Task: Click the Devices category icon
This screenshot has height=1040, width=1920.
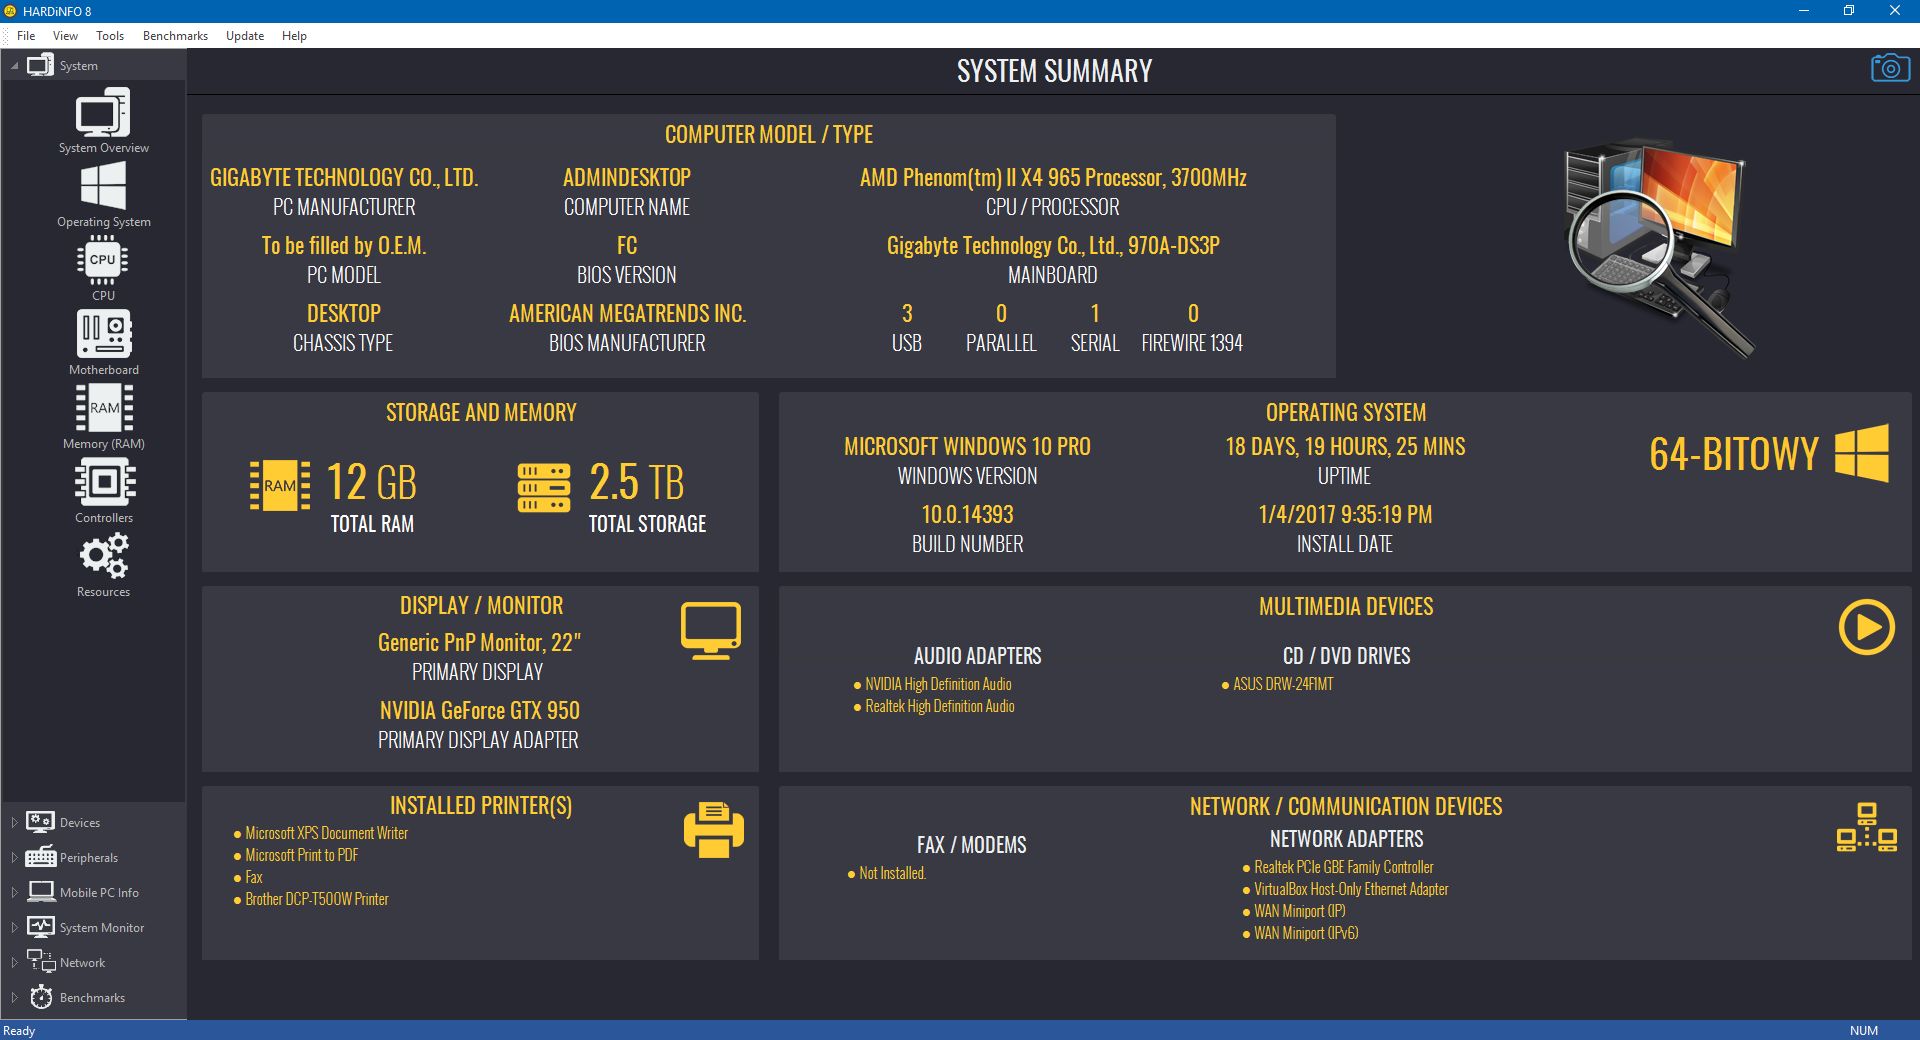Action: tap(40, 822)
